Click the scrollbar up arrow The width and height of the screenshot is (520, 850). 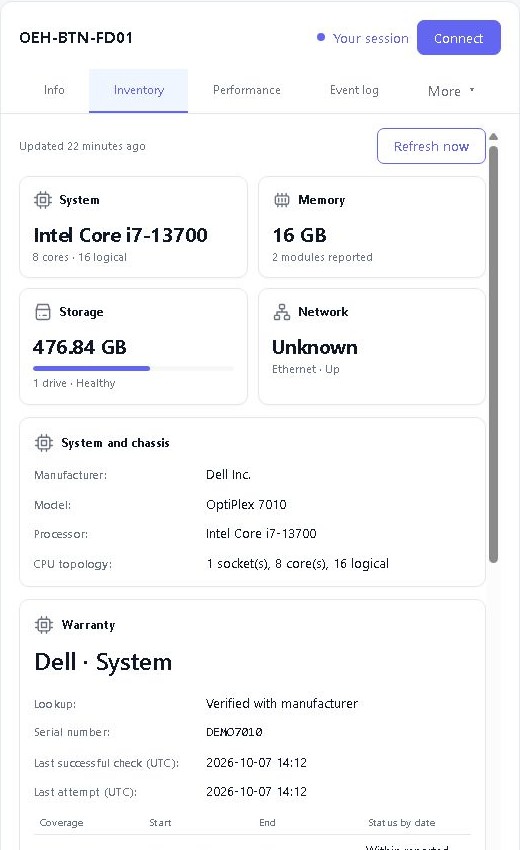point(493,137)
